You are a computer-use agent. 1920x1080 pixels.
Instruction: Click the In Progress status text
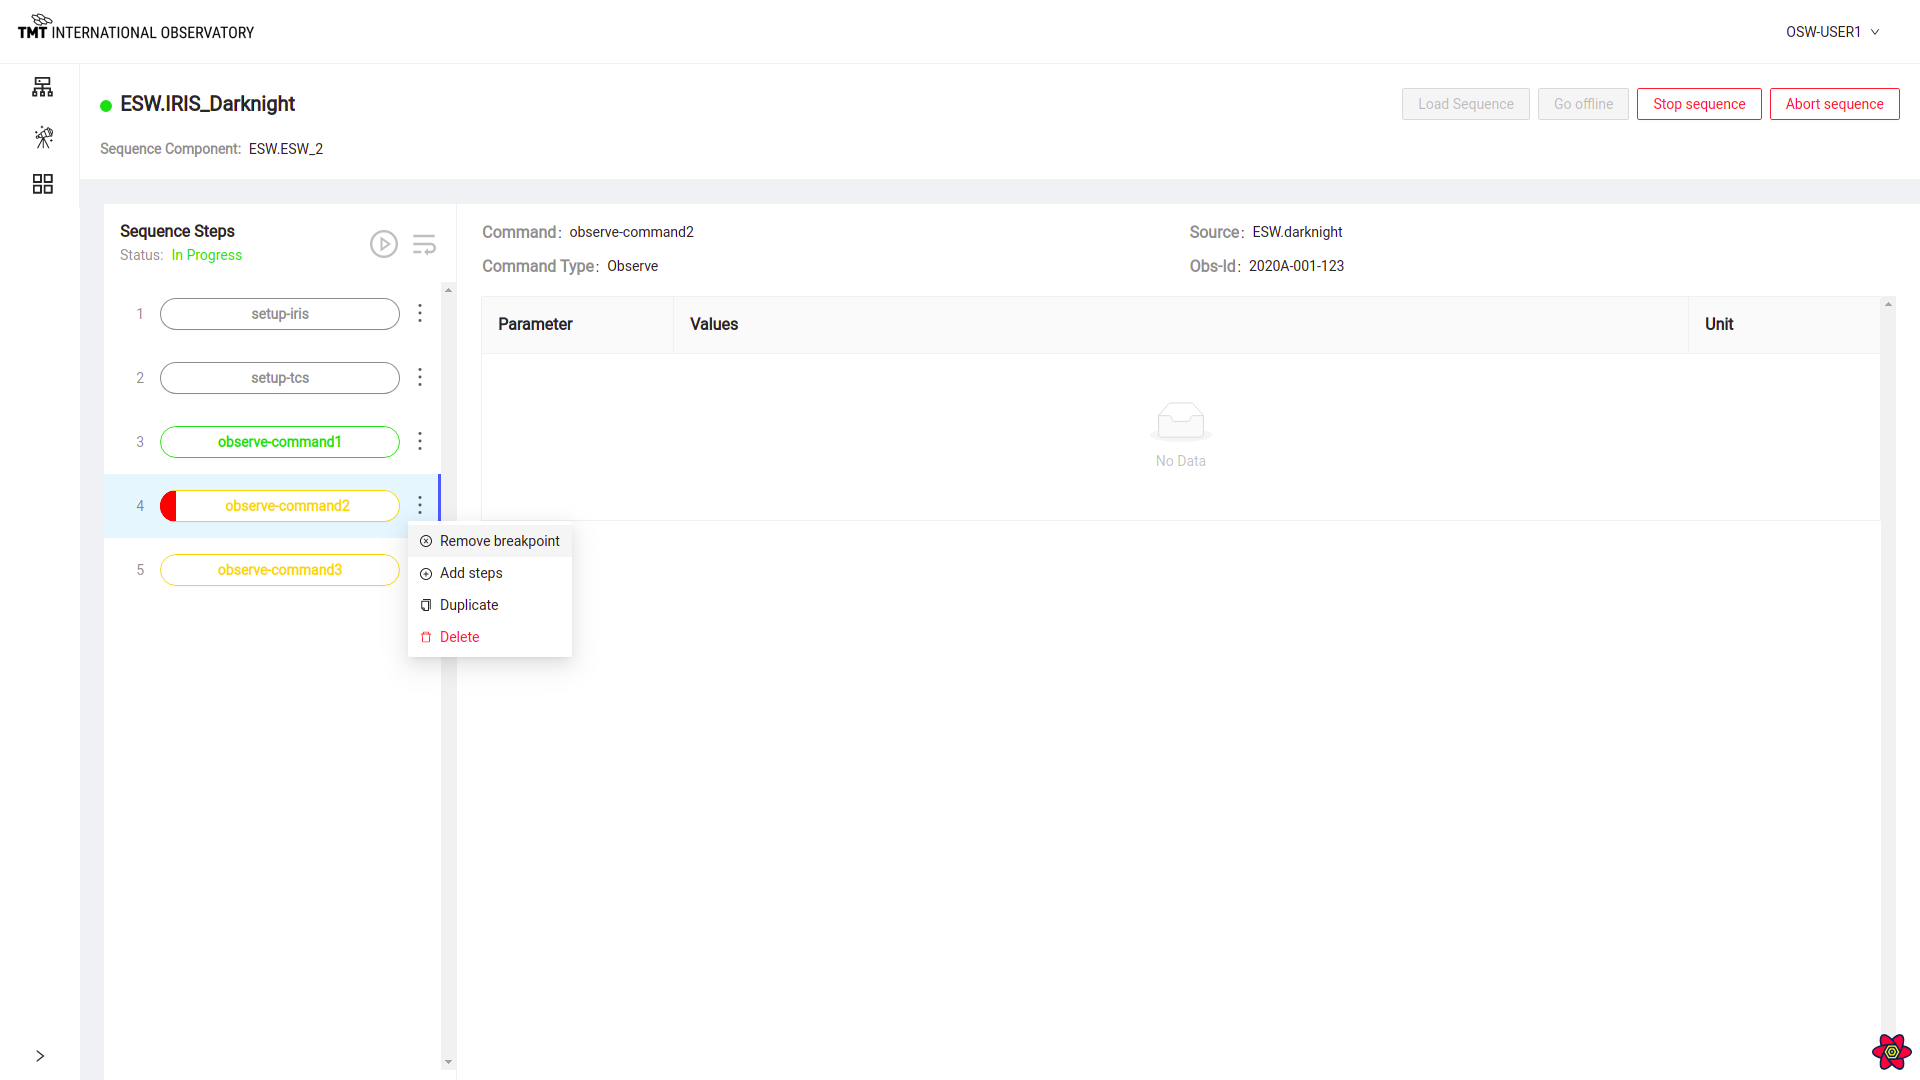(x=207, y=255)
